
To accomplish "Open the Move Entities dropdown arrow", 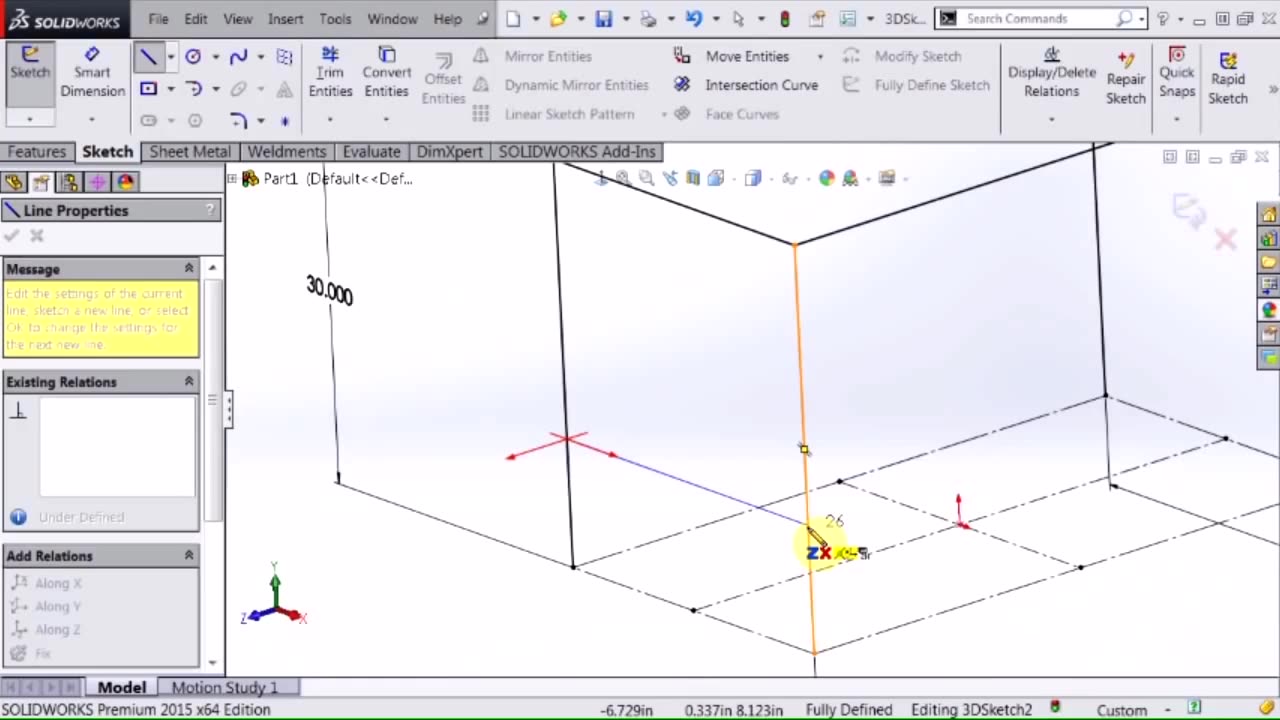I will click(x=820, y=57).
